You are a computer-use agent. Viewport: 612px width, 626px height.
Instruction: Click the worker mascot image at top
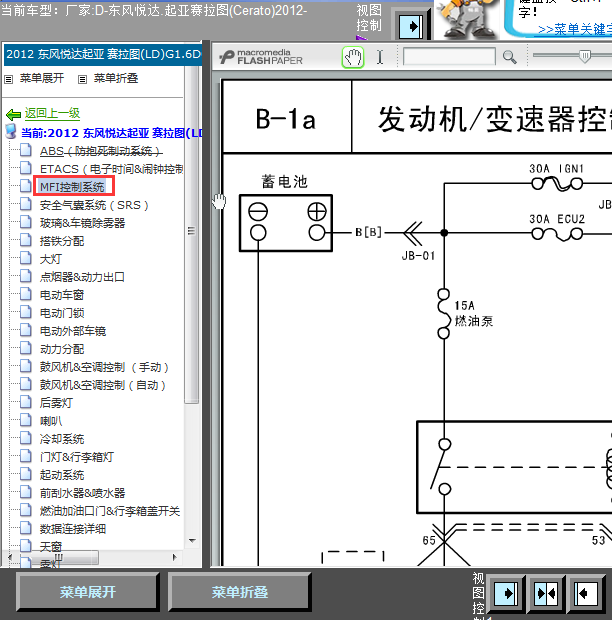click(x=465, y=19)
